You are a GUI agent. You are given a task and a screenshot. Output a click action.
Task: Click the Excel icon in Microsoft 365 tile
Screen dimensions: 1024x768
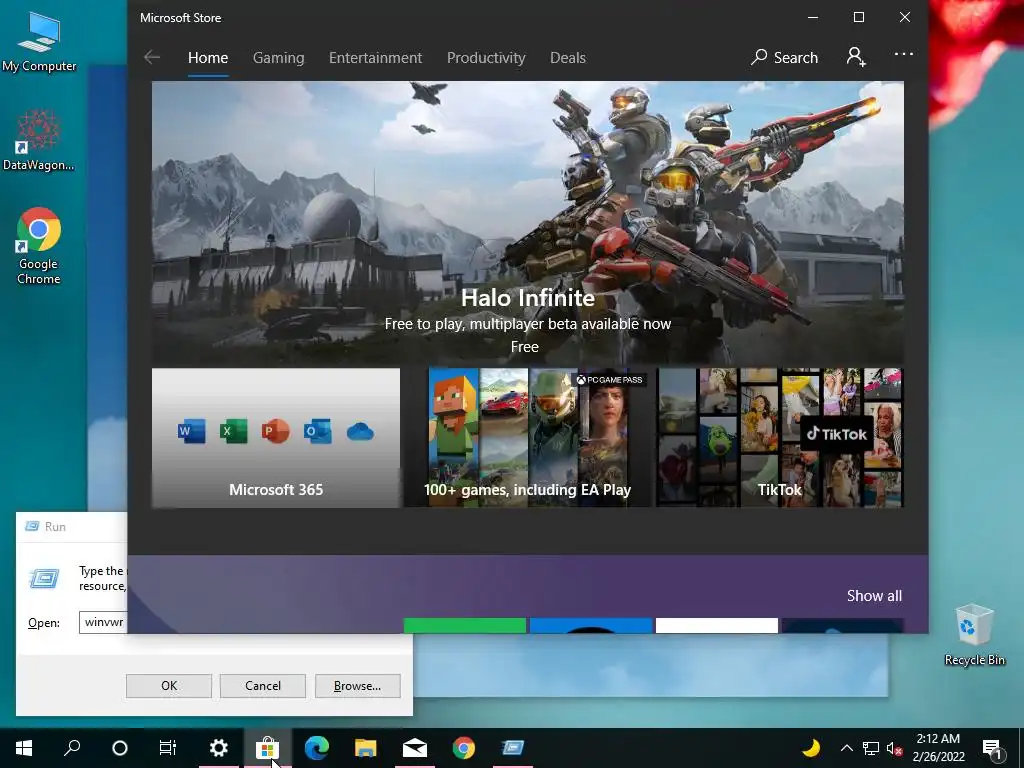(x=233, y=432)
